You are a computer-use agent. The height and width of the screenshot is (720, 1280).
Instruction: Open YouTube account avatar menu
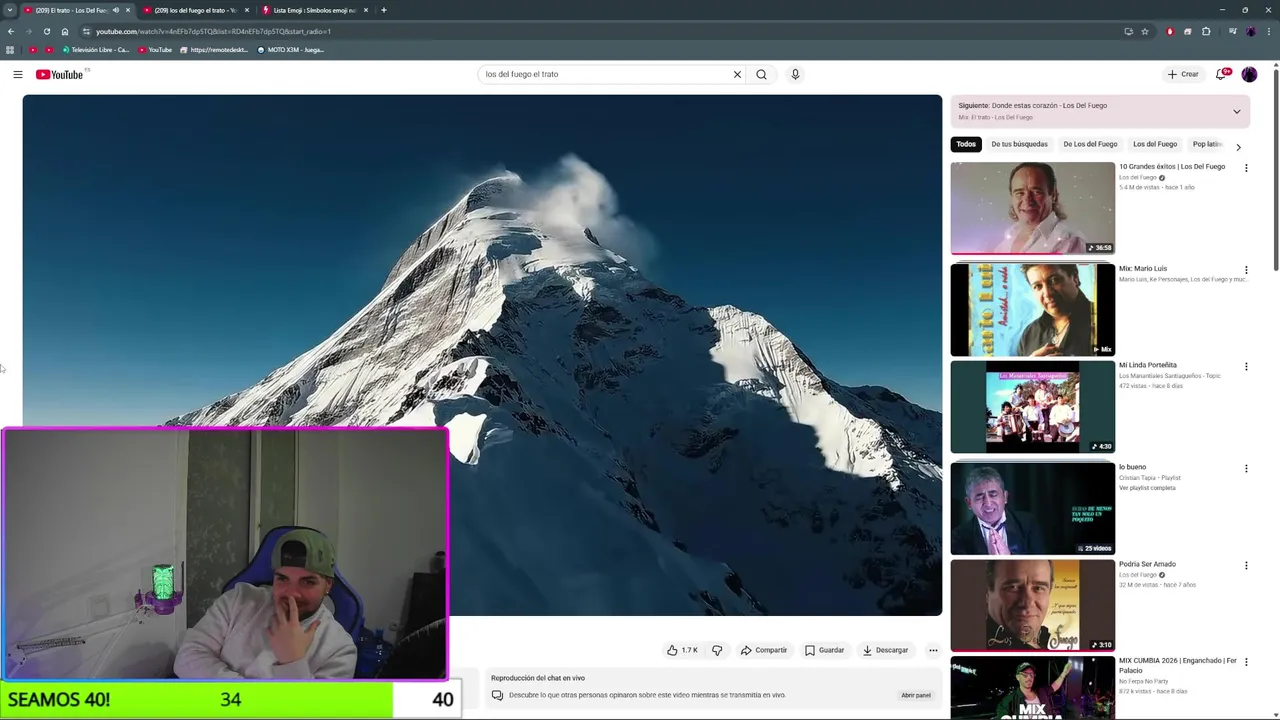pyautogui.click(x=1249, y=74)
